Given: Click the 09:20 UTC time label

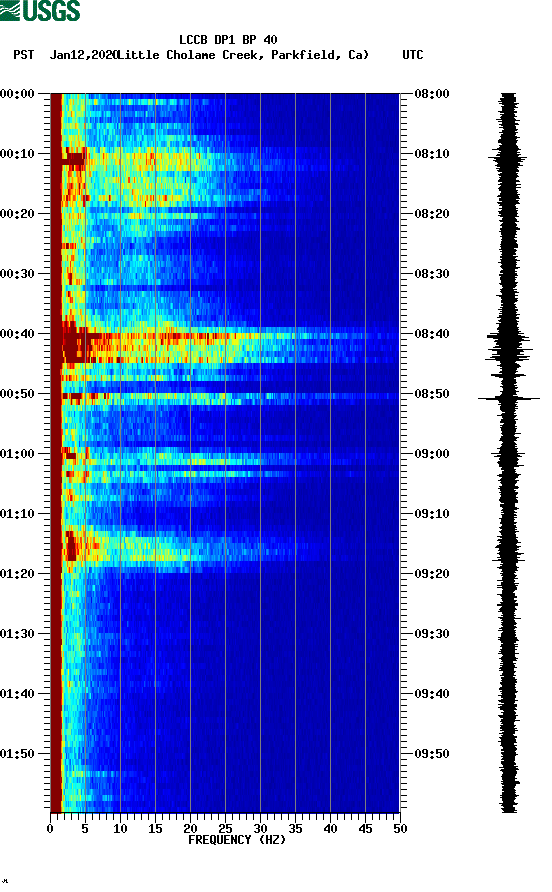Looking at the screenshot, I should (432, 574).
